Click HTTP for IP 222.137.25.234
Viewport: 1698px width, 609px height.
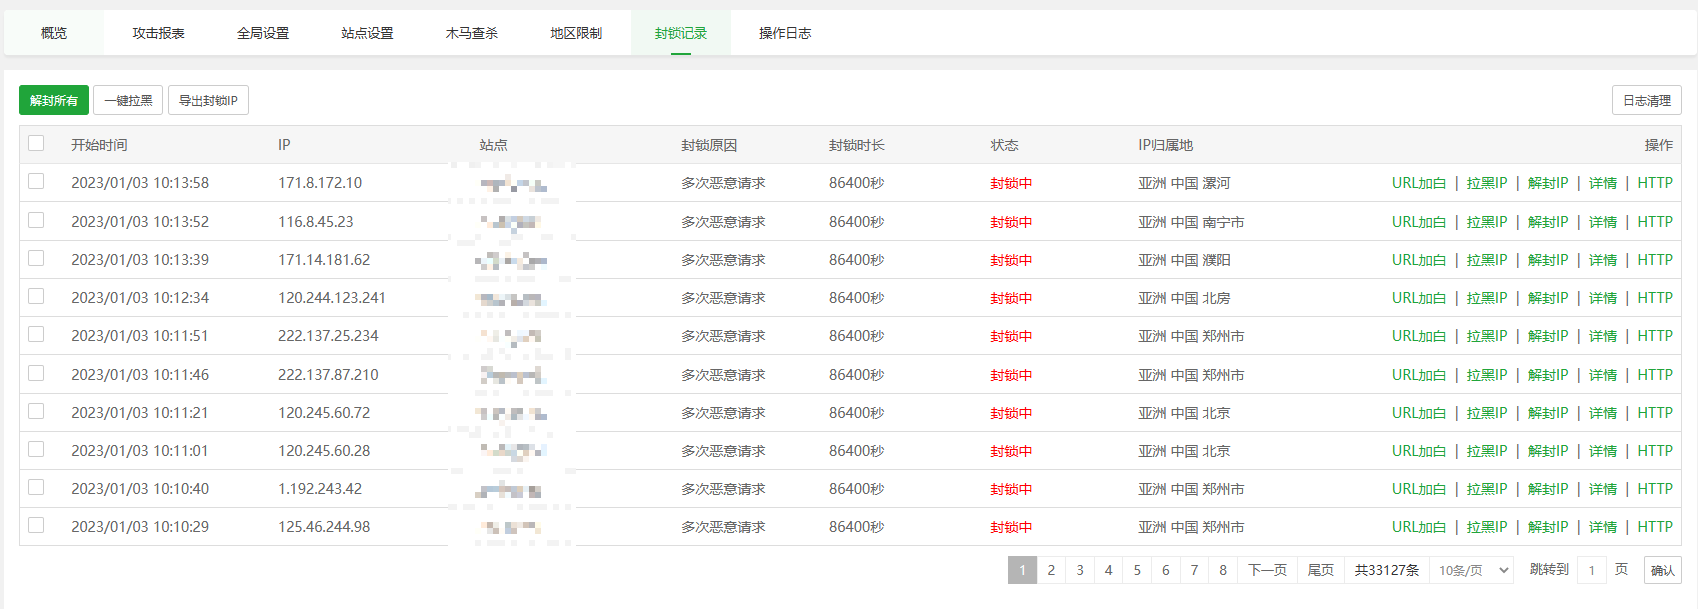[1655, 336]
